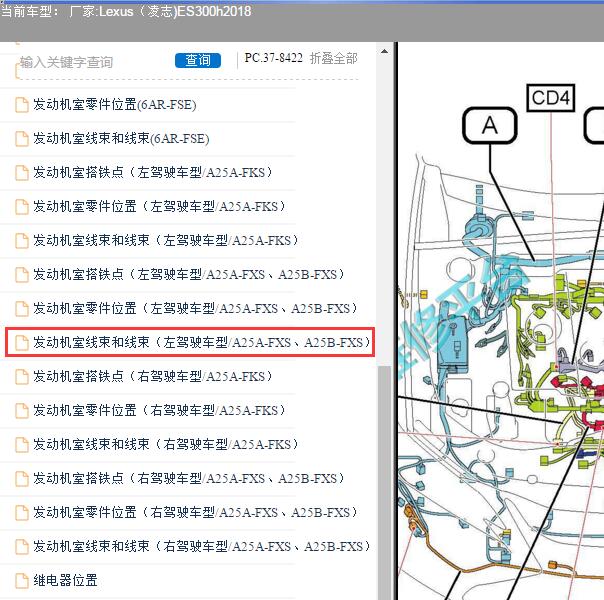
Task: Open 发动机室搭铁点（右驾驶车型/A25A-FXS、A25B-FXS）
Action: (189, 478)
